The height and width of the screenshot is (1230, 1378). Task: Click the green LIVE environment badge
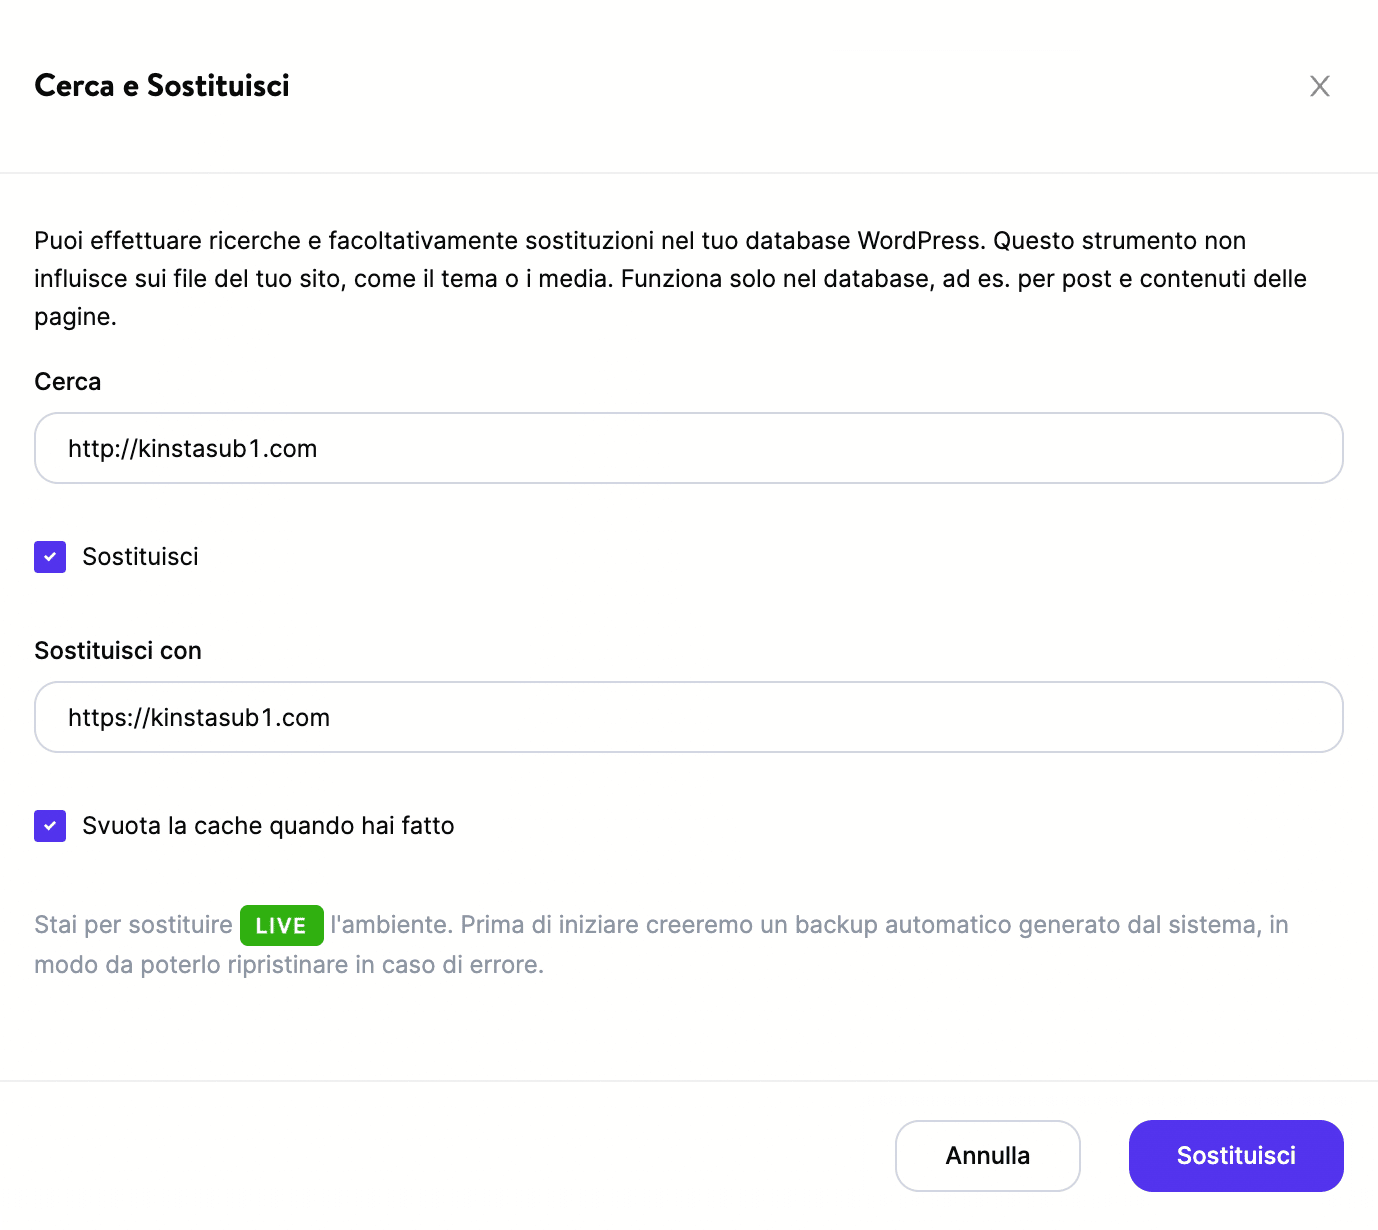point(281,925)
